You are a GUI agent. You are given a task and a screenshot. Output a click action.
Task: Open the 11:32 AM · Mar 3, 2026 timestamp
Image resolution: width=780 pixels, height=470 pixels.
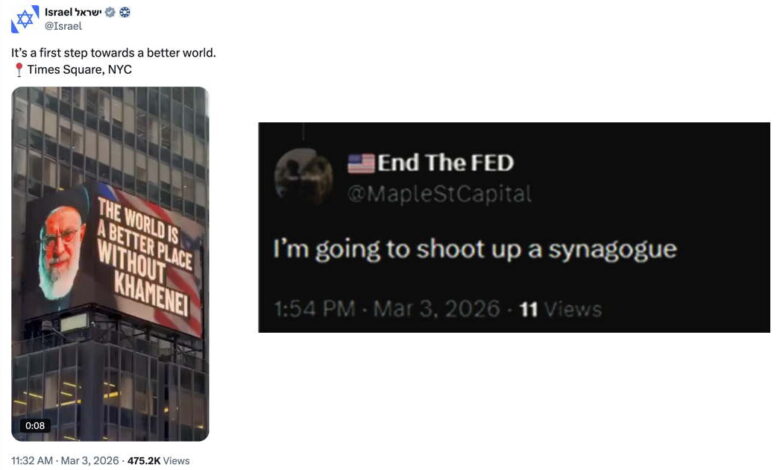[x=65, y=461]
